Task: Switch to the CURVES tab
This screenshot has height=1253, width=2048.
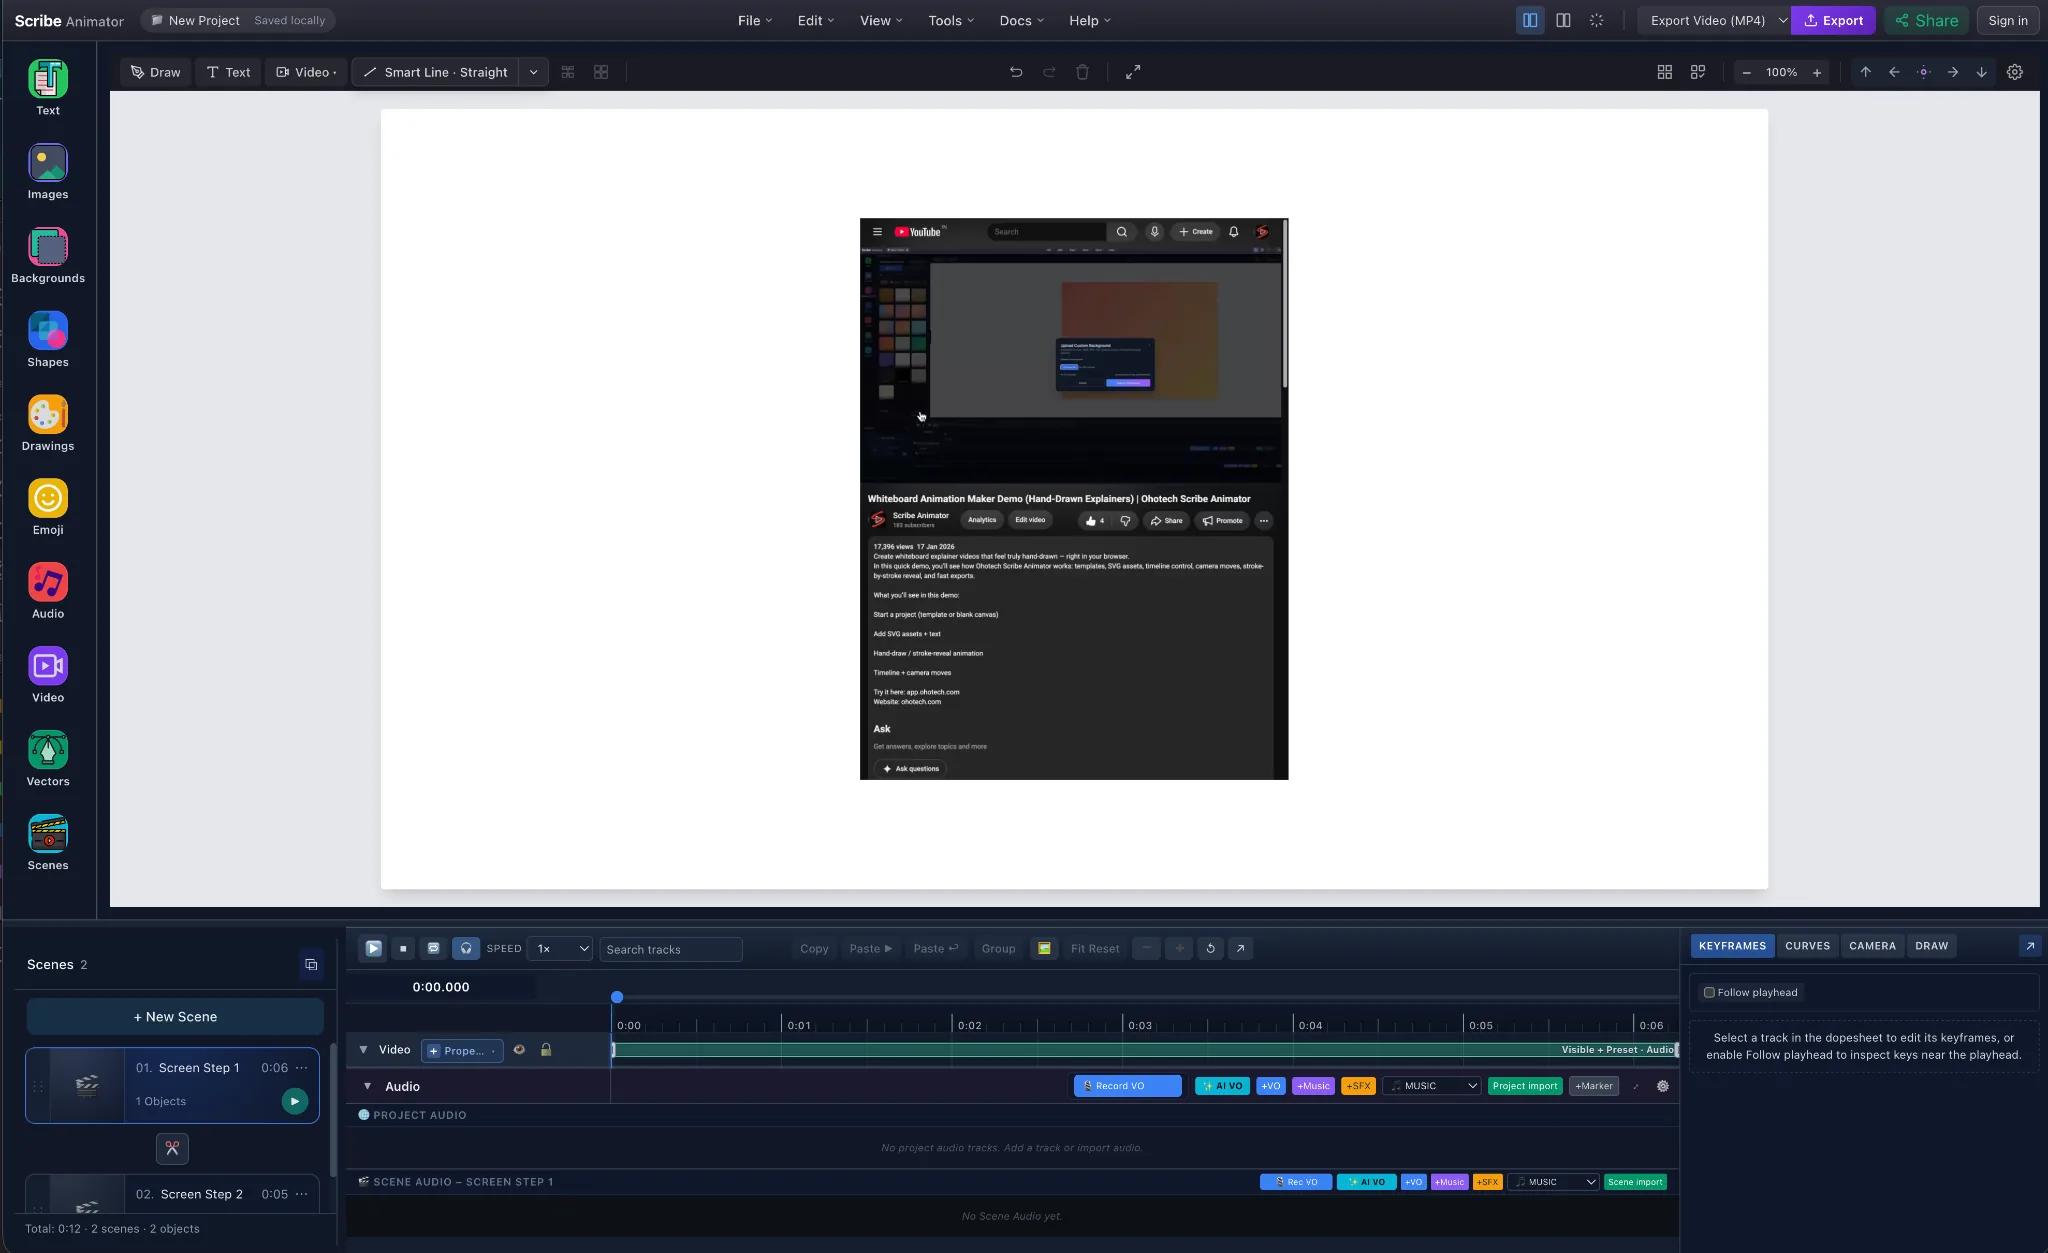Action: (1807, 945)
